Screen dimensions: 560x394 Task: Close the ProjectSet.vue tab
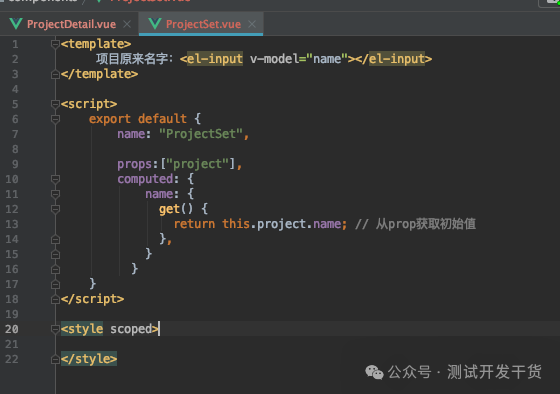point(252,24)
